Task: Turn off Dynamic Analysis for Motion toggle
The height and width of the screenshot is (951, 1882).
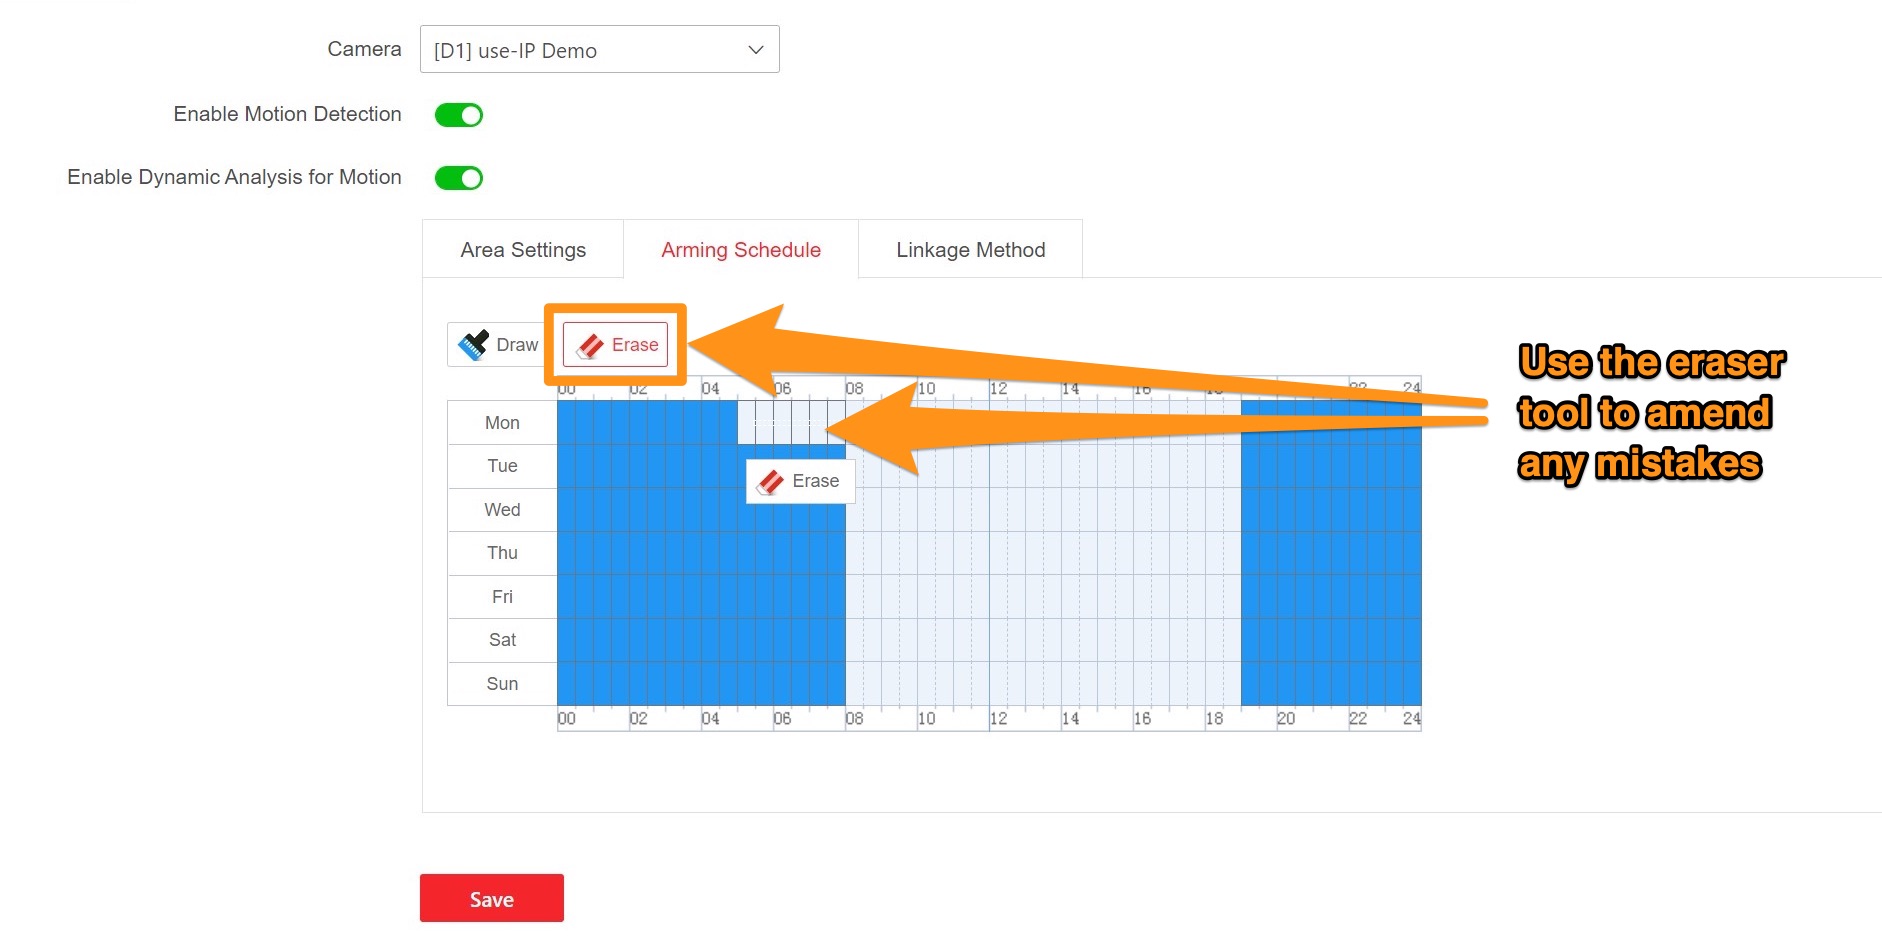Action: point(459,178)
